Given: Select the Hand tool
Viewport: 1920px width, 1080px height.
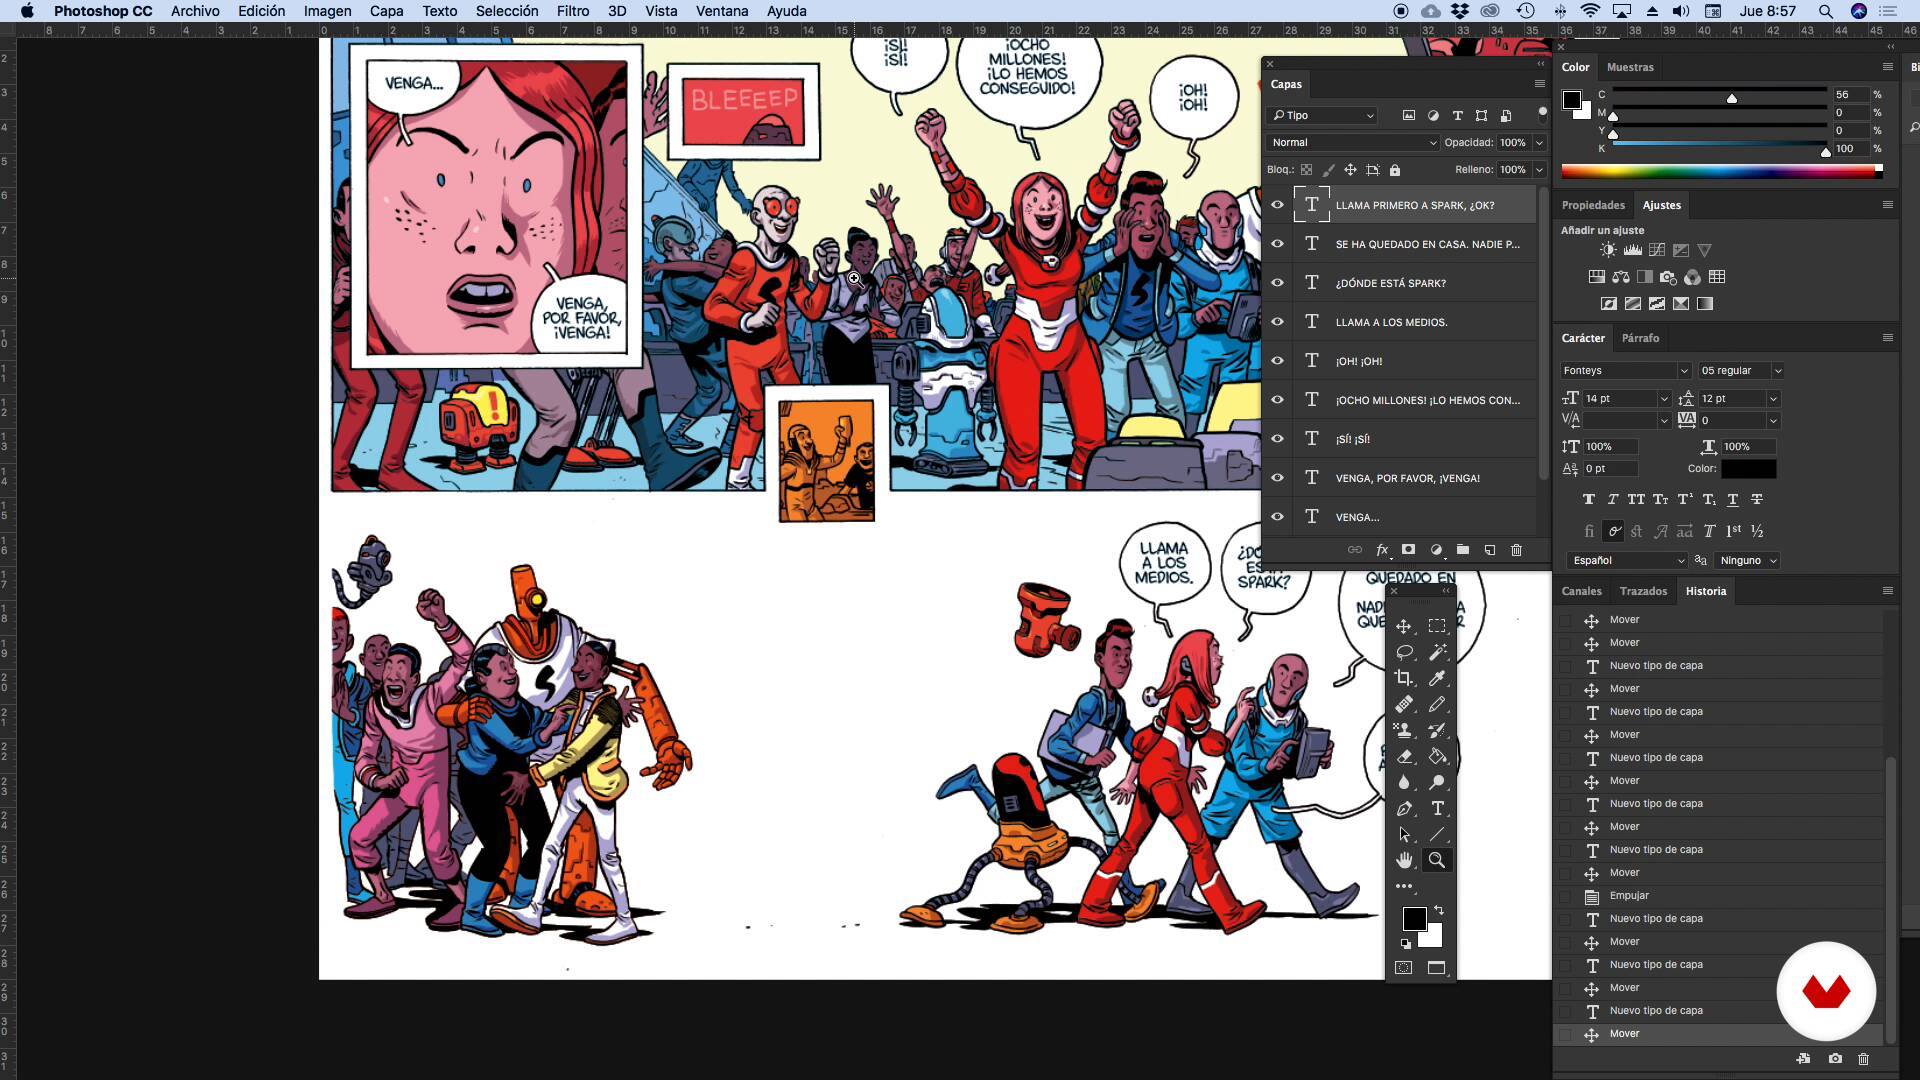Looking at the screenshot, I should click(x=1404, y=860).
